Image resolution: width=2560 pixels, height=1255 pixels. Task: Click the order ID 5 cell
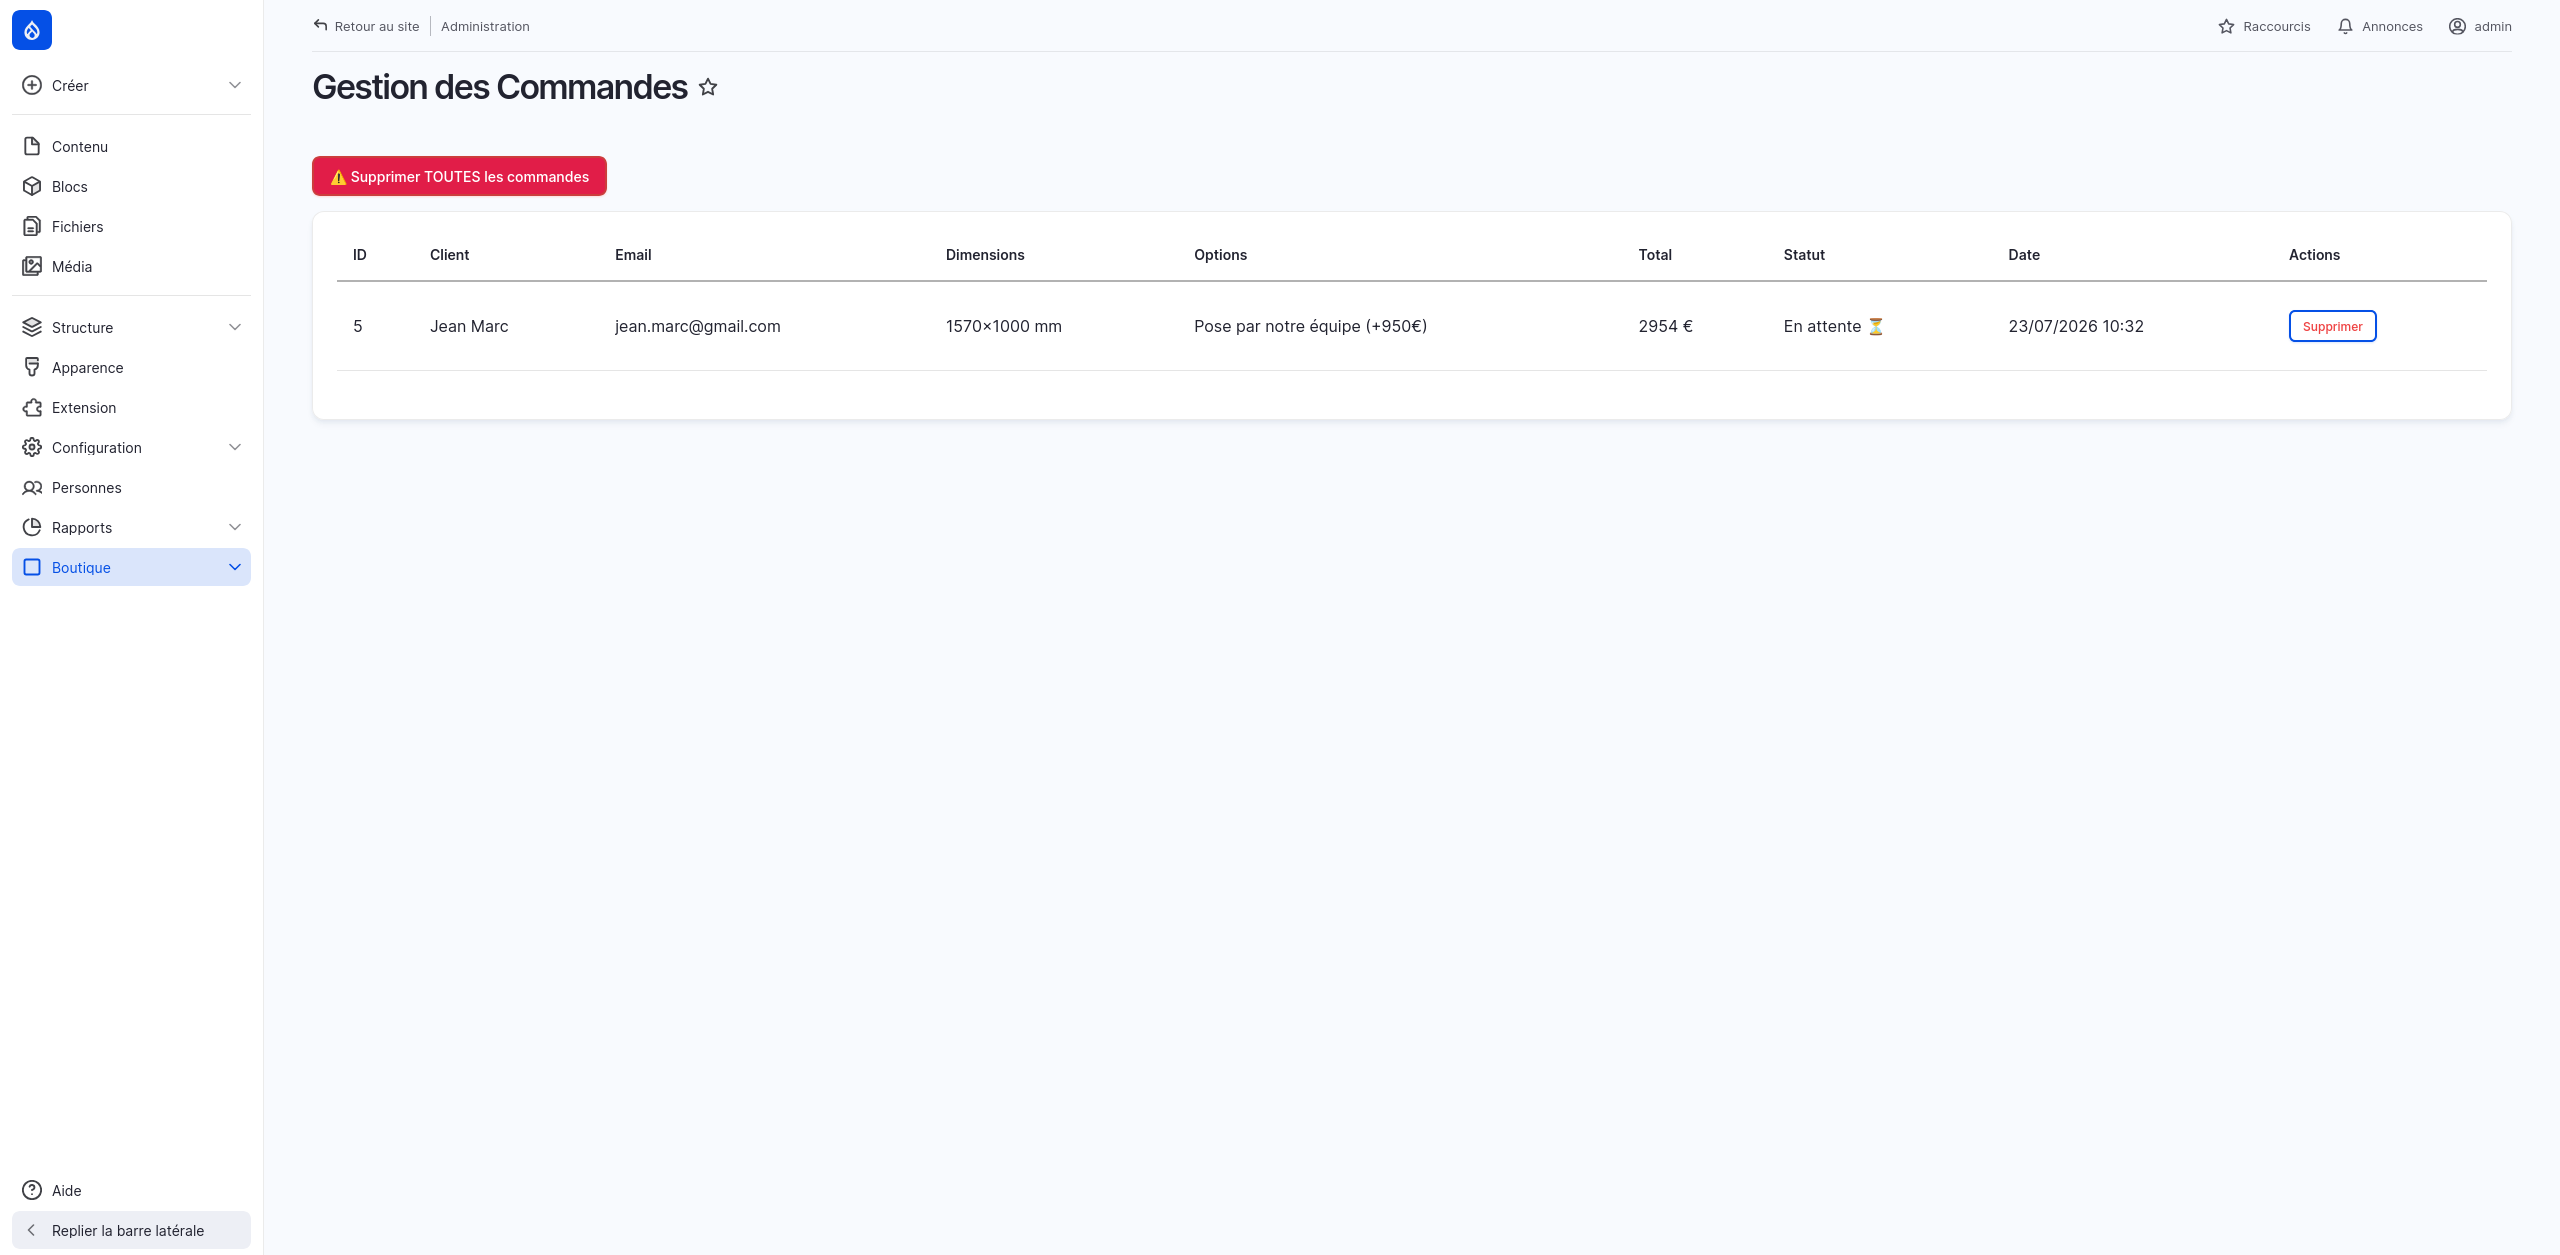coord(357,326)
